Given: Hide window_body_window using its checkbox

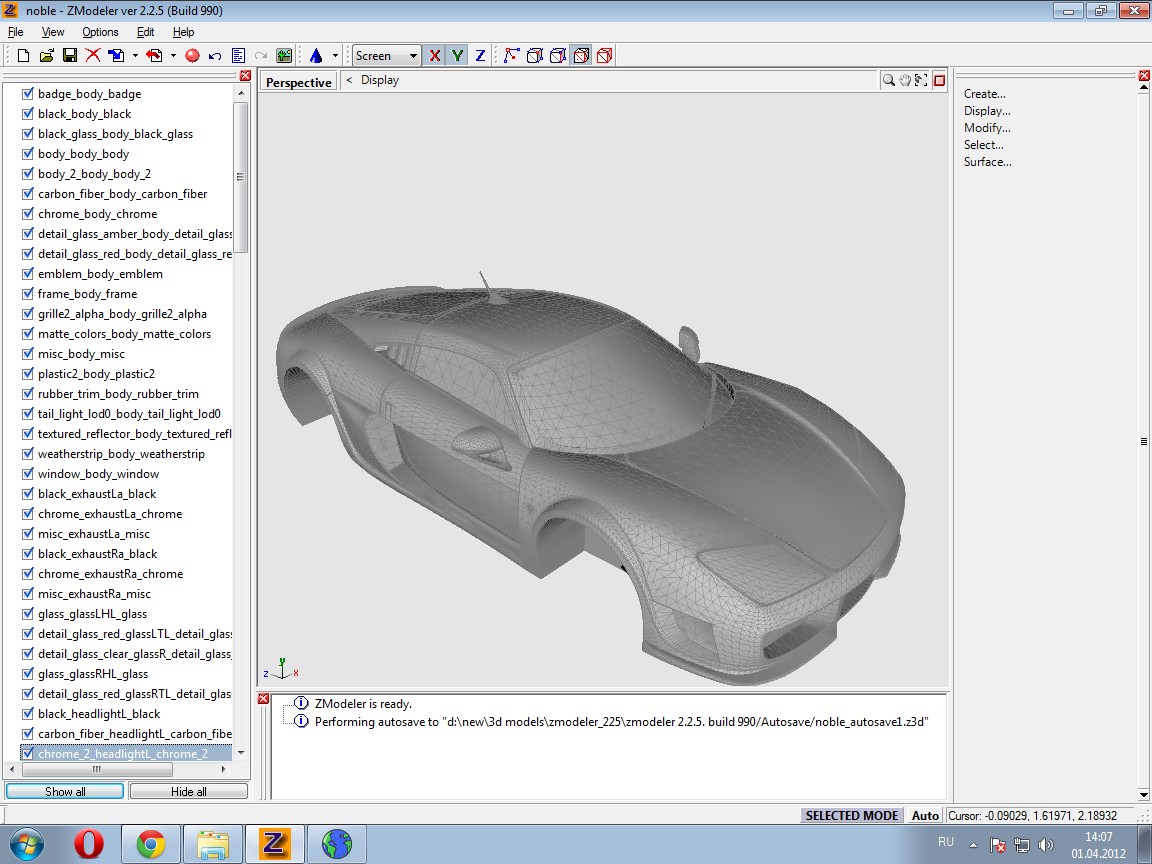Looking at the screenshot, I should [28, 474].
